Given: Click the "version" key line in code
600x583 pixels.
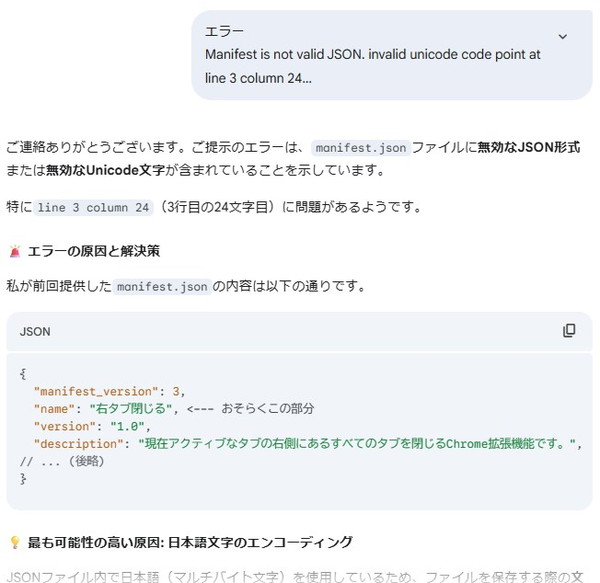Looking at the screenshot, I should 64,425.
